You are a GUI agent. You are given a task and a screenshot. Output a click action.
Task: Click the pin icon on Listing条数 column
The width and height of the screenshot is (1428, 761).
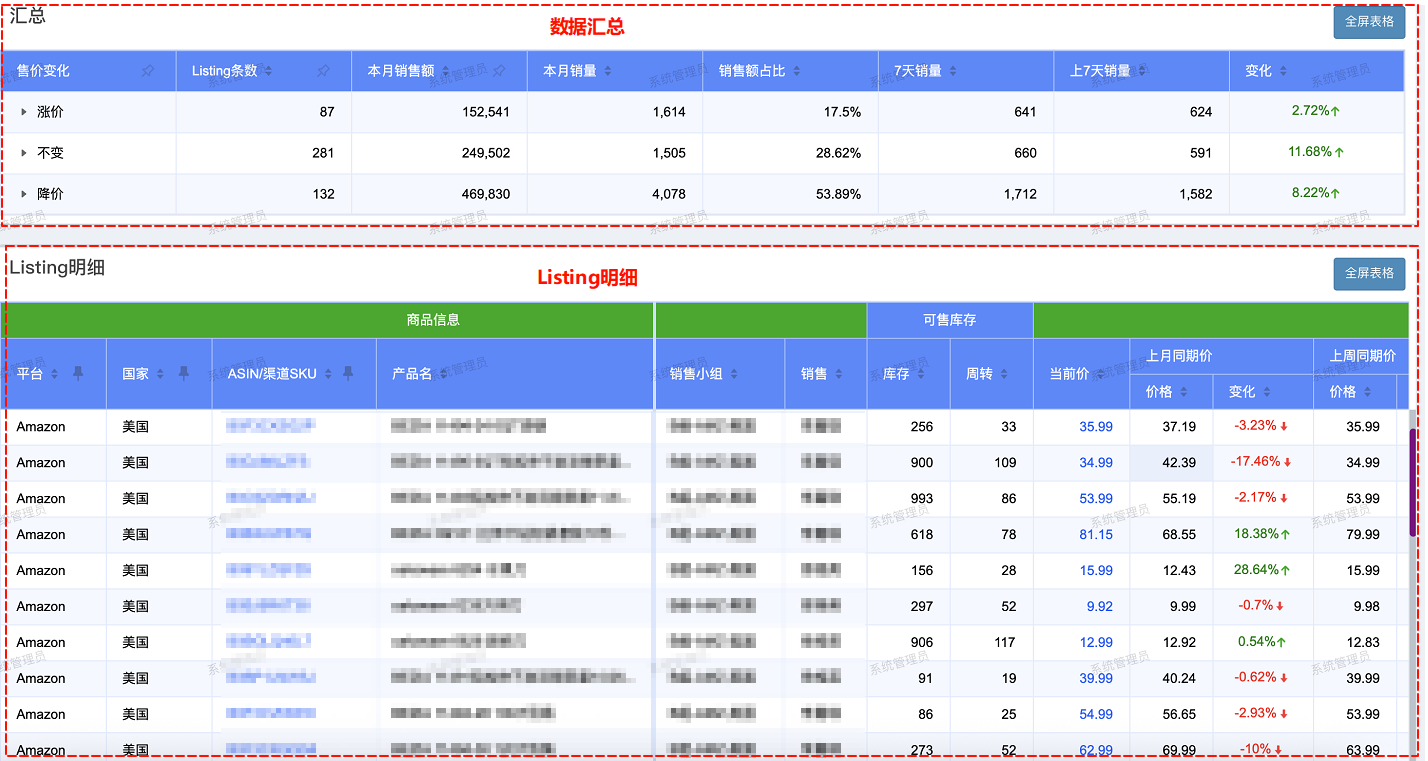click(323, 71)
